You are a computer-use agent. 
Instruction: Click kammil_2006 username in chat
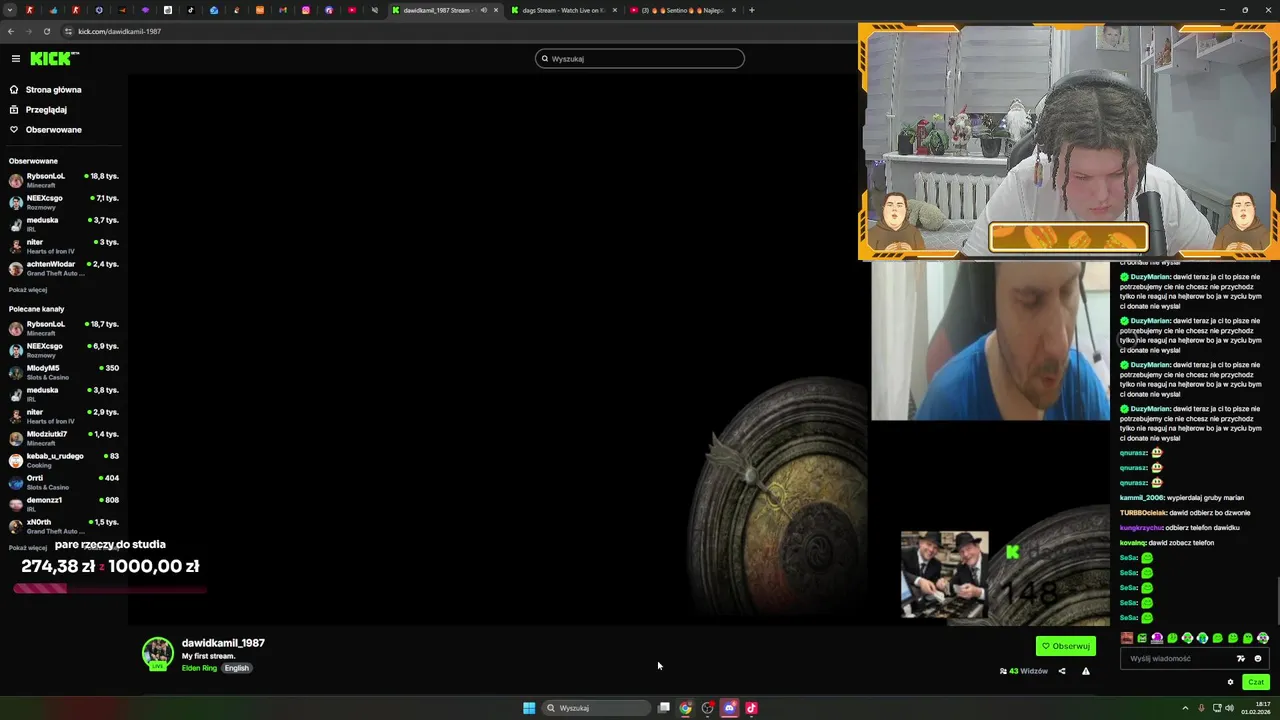[x=1143, y=498]
